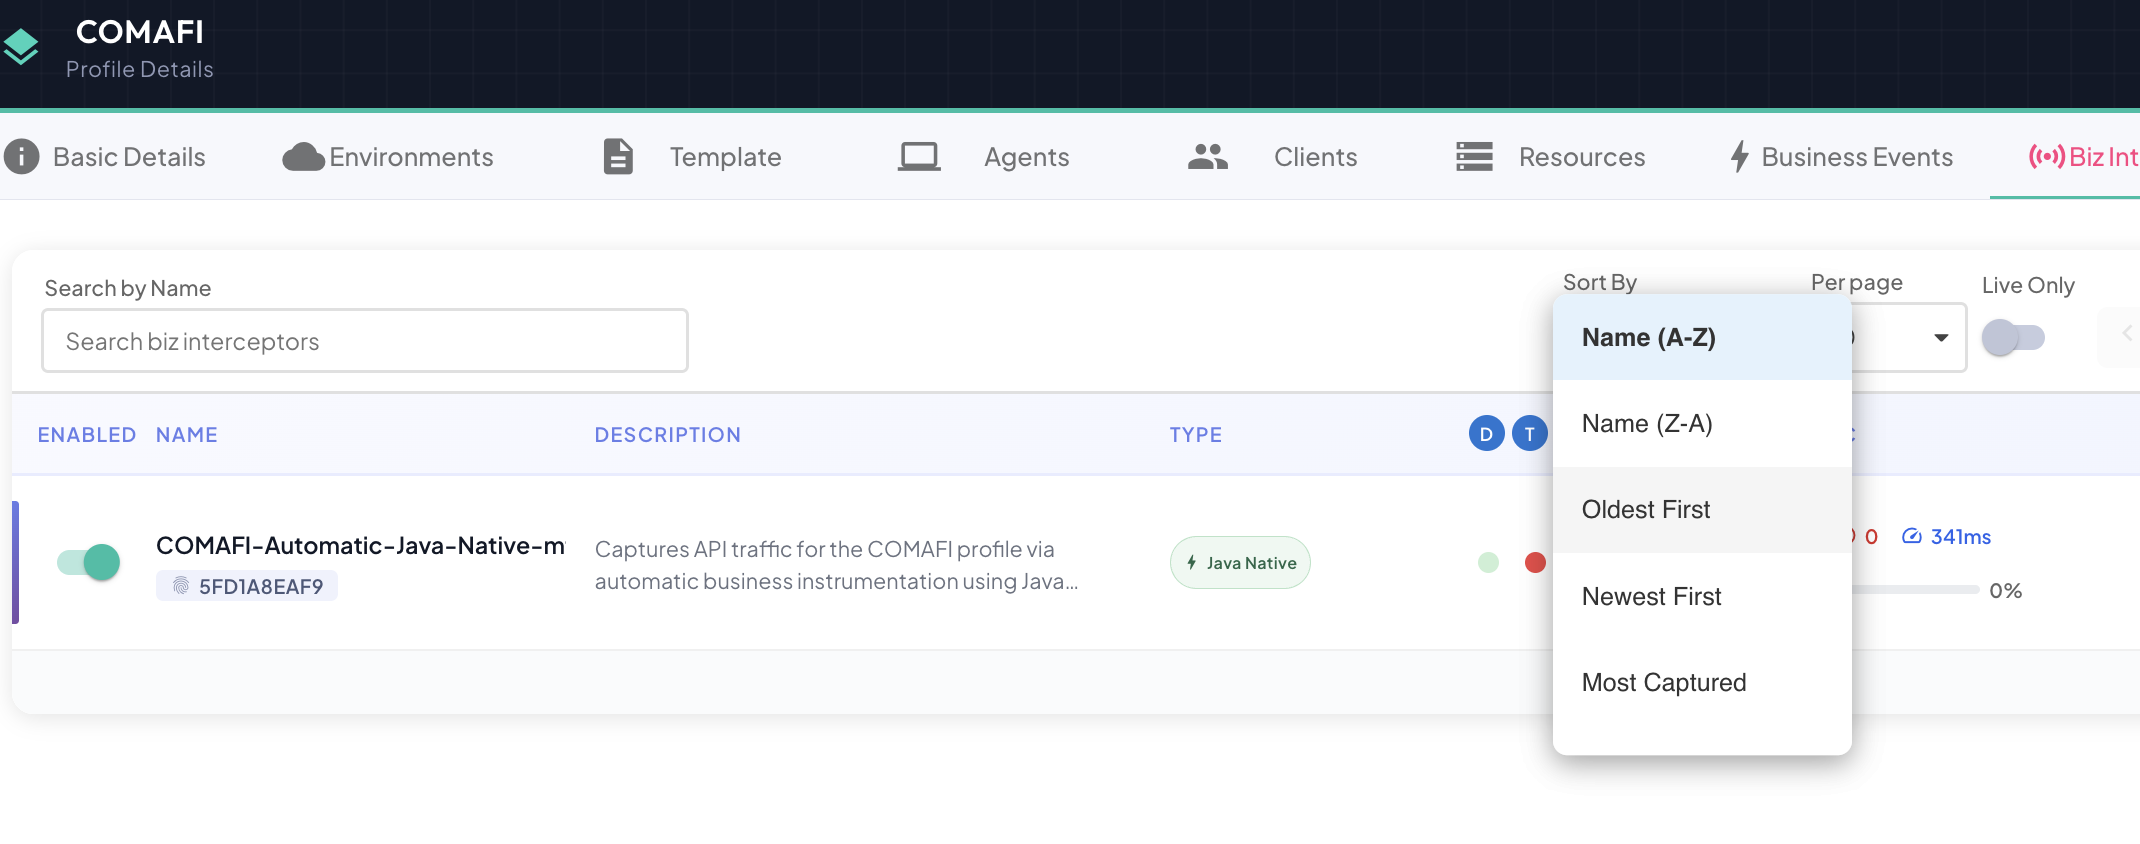Screen dimensions: 2140x844
Task: Click the description starting 'Captures API traffic'
Action: pos(837,565)
